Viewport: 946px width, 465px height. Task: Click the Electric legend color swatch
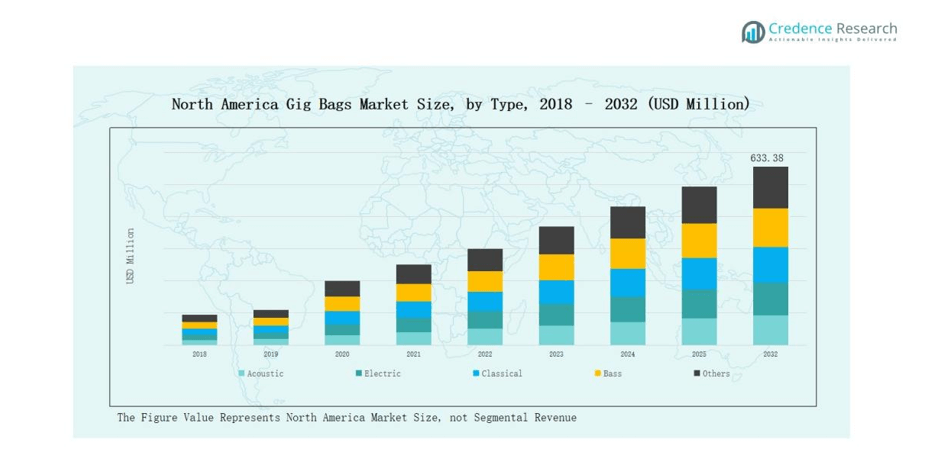point(358,374)
